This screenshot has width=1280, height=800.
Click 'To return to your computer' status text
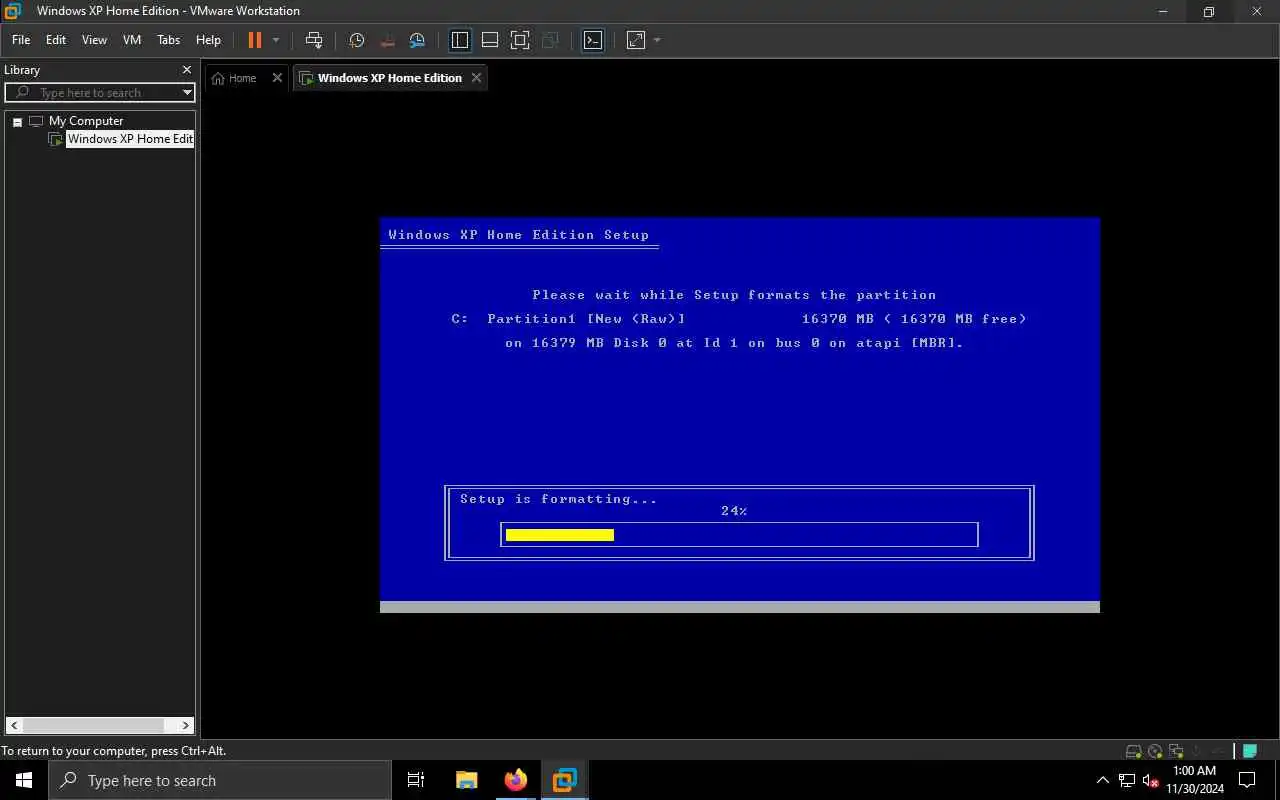[113, 751]
